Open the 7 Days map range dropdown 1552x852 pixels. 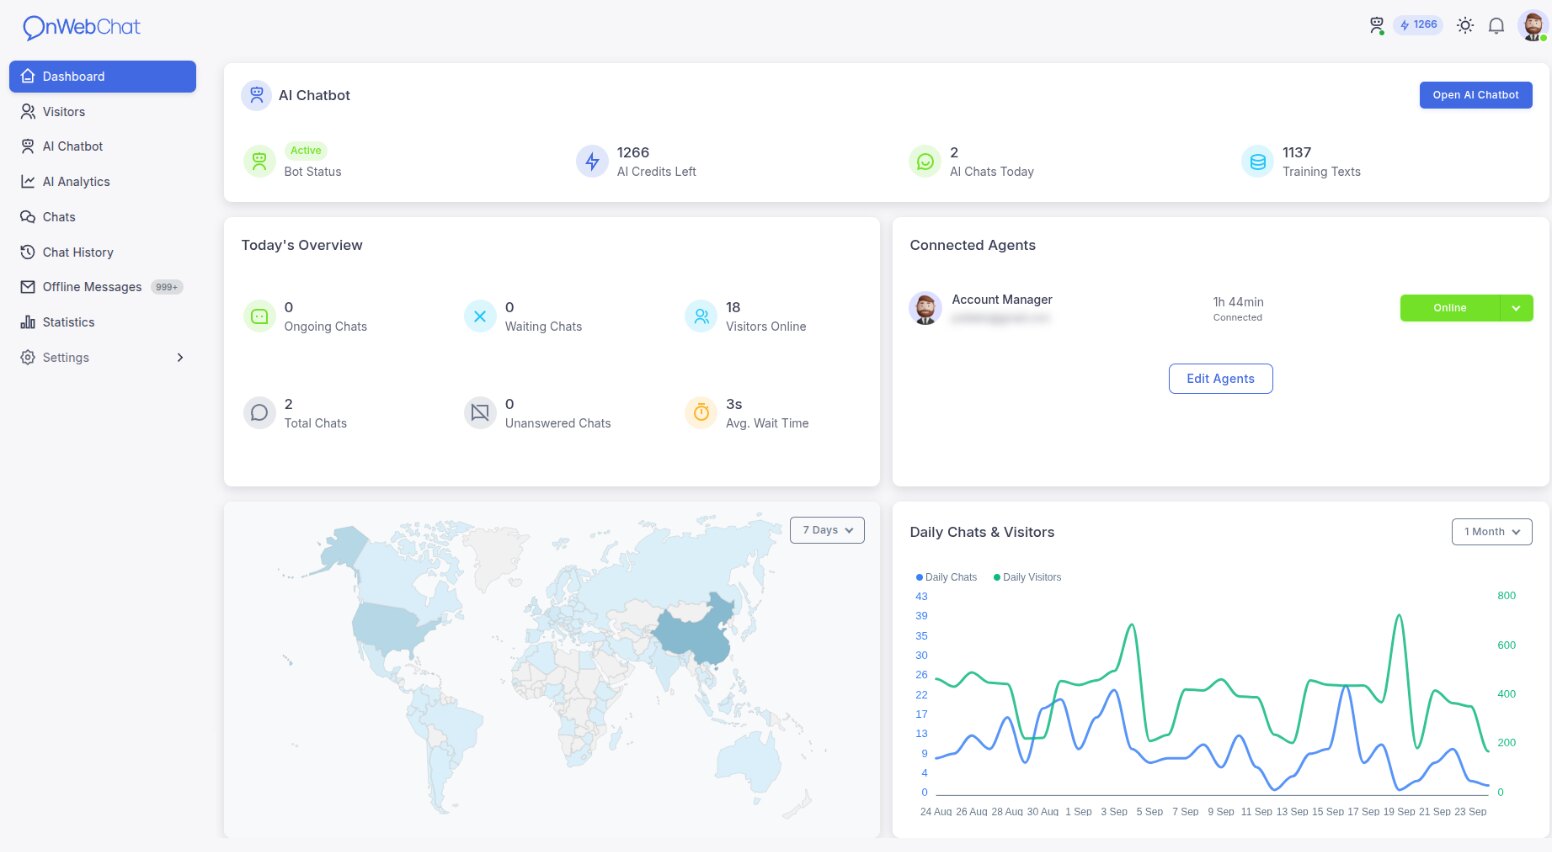click(x=827, y=530)
